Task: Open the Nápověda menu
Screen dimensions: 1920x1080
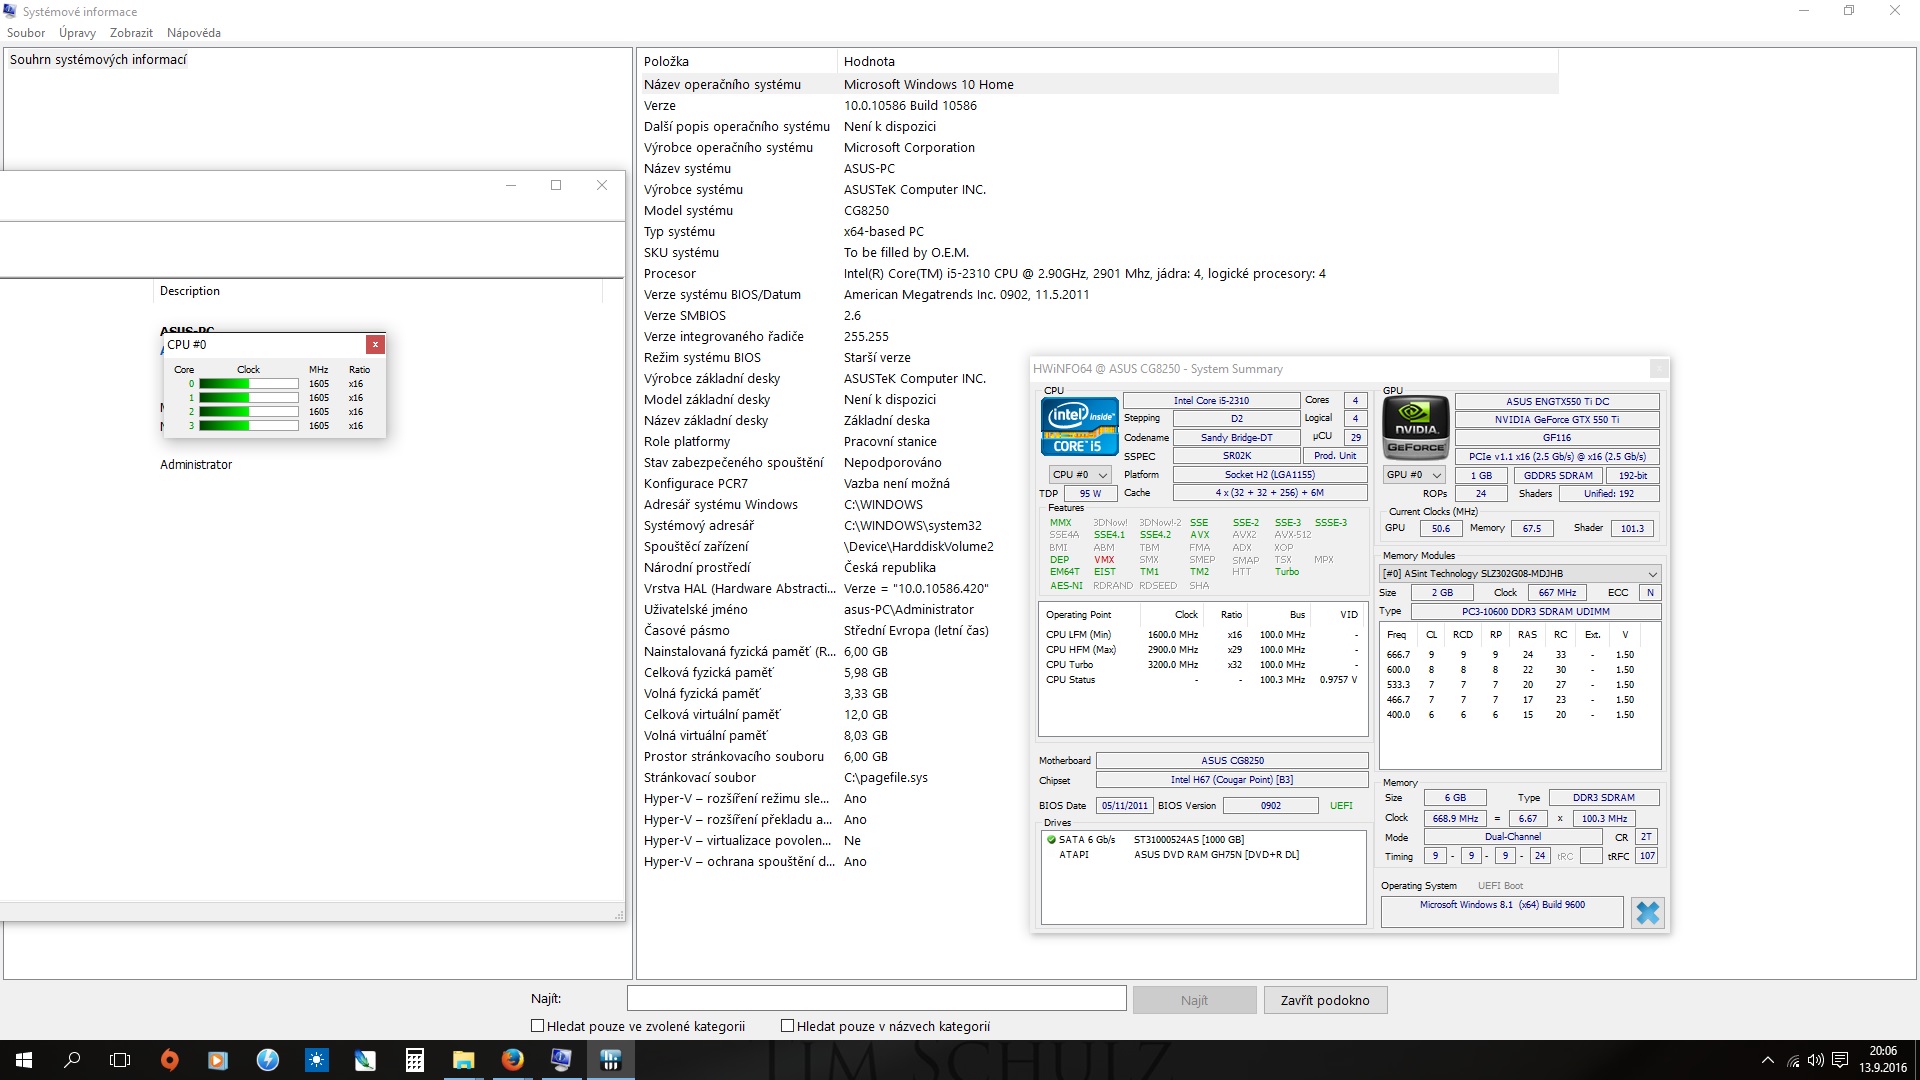Action: (x=194, y=33)
